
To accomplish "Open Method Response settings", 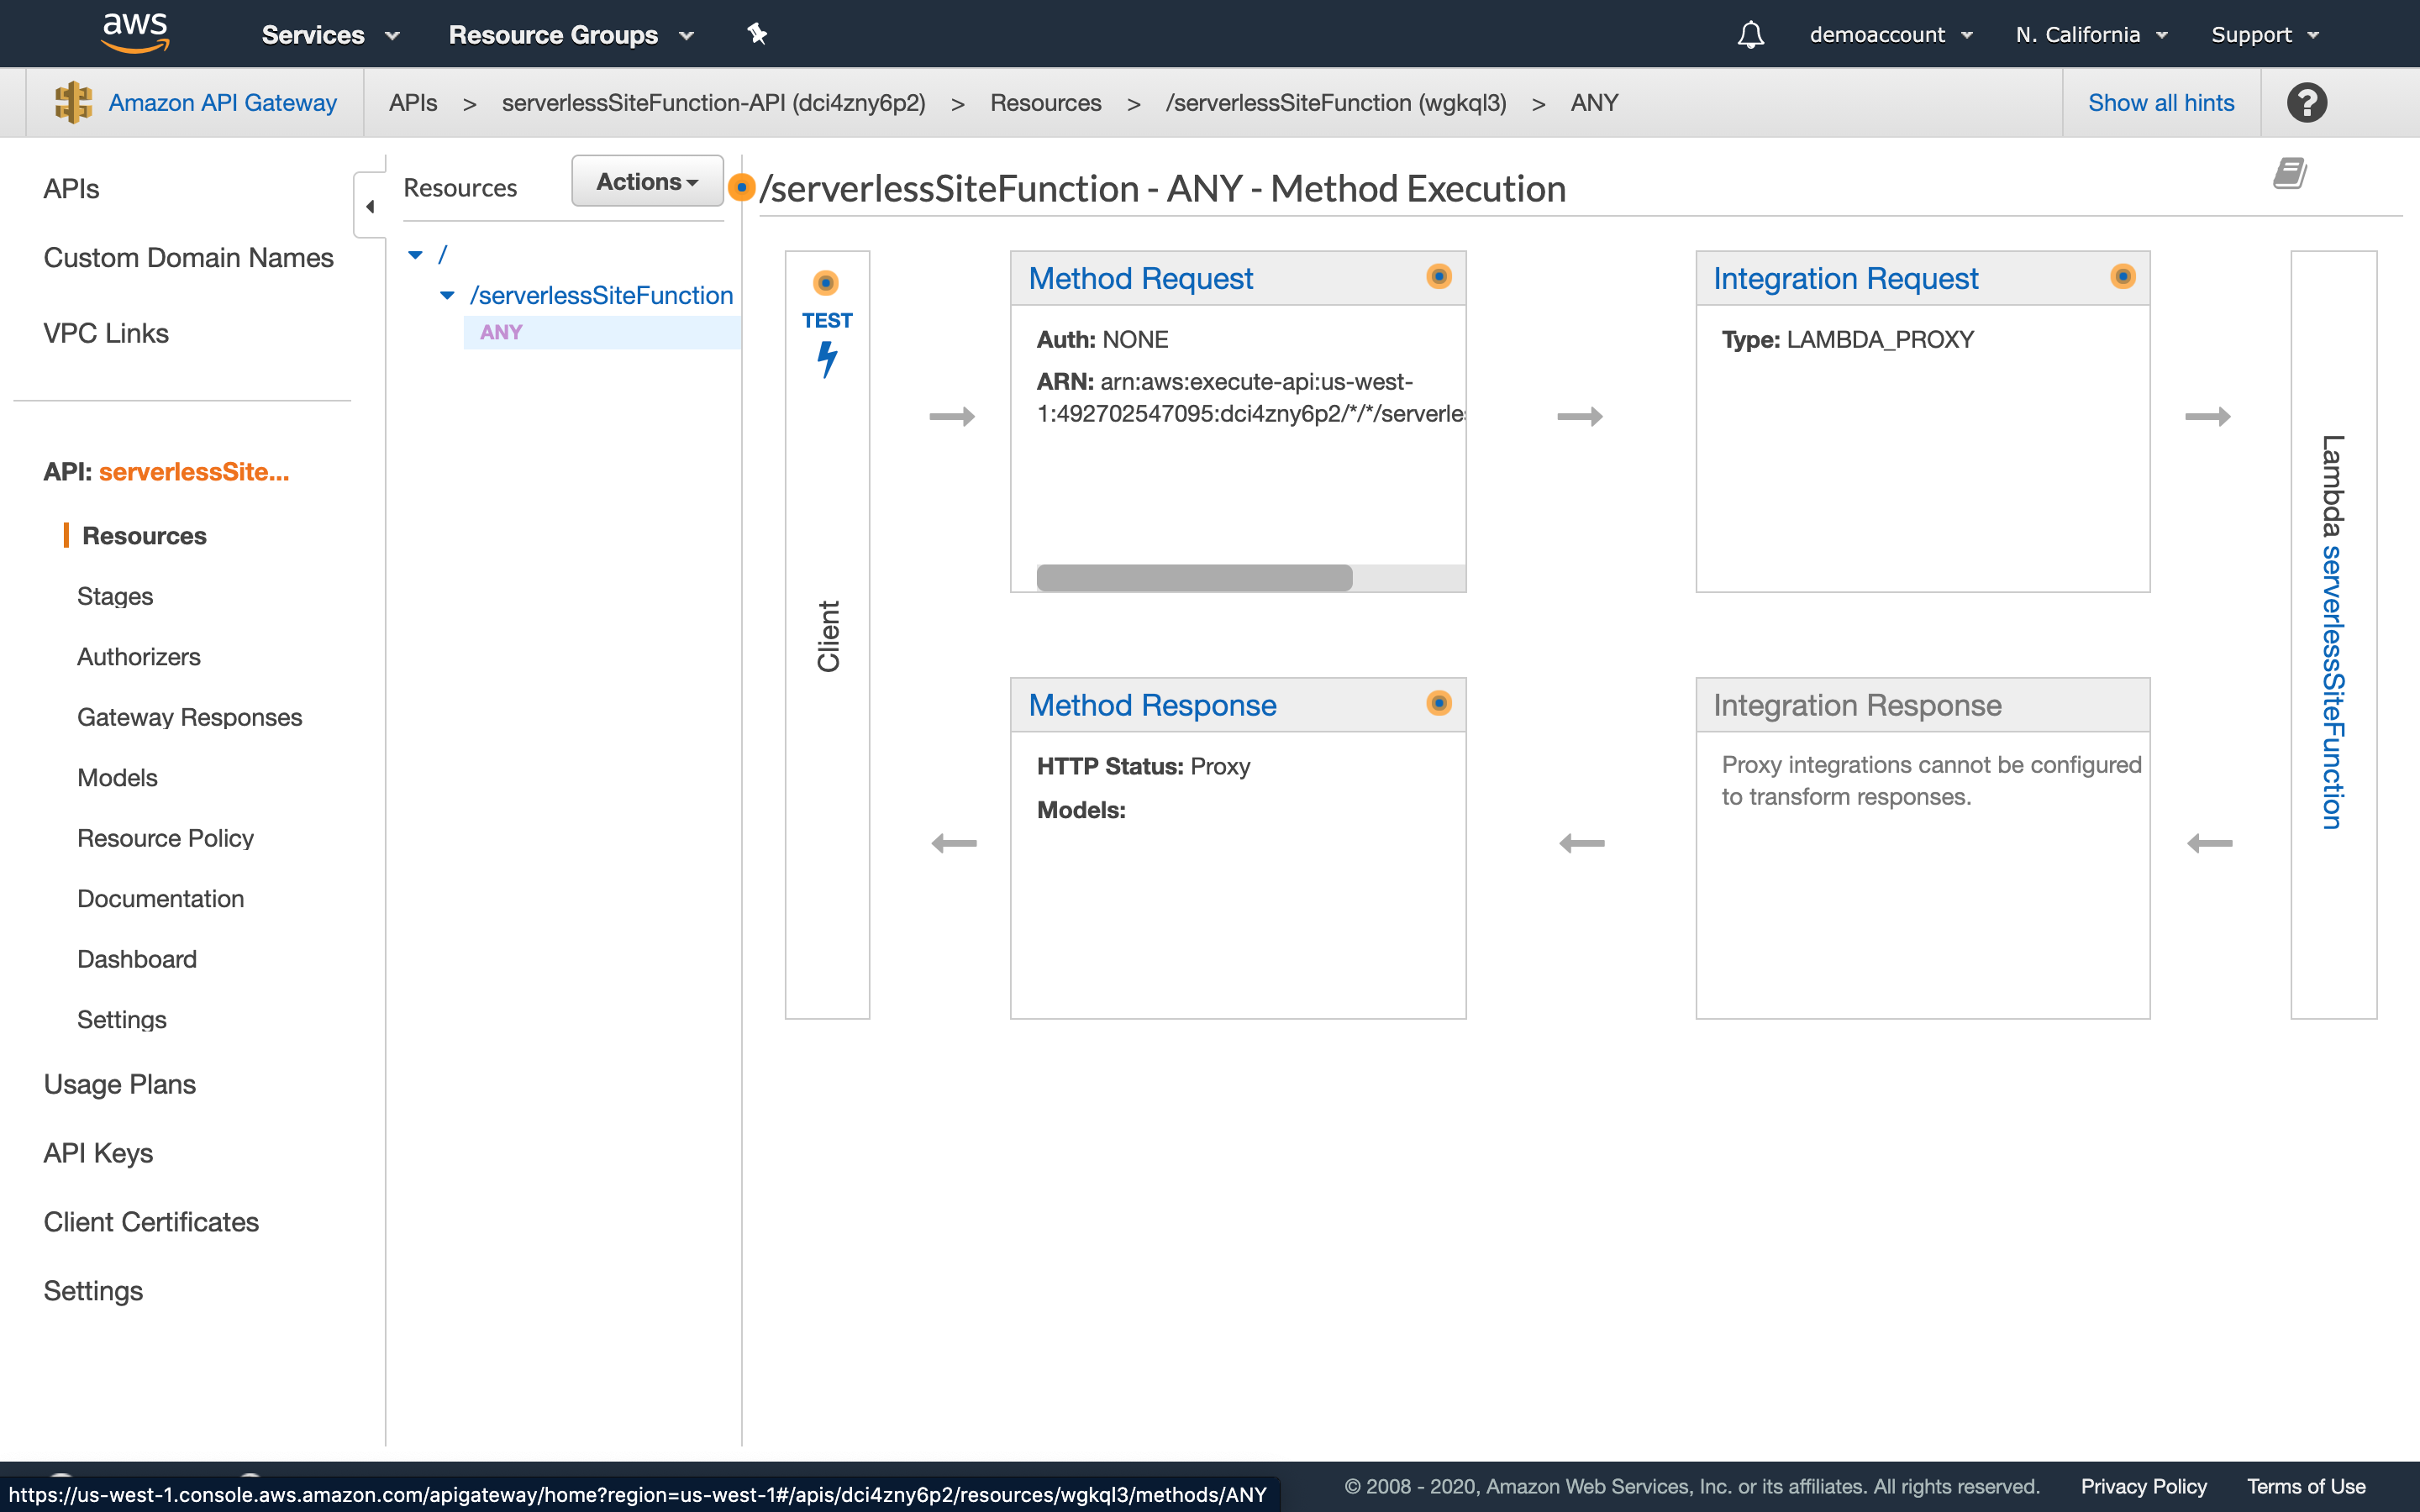I will click(1152, 705).
